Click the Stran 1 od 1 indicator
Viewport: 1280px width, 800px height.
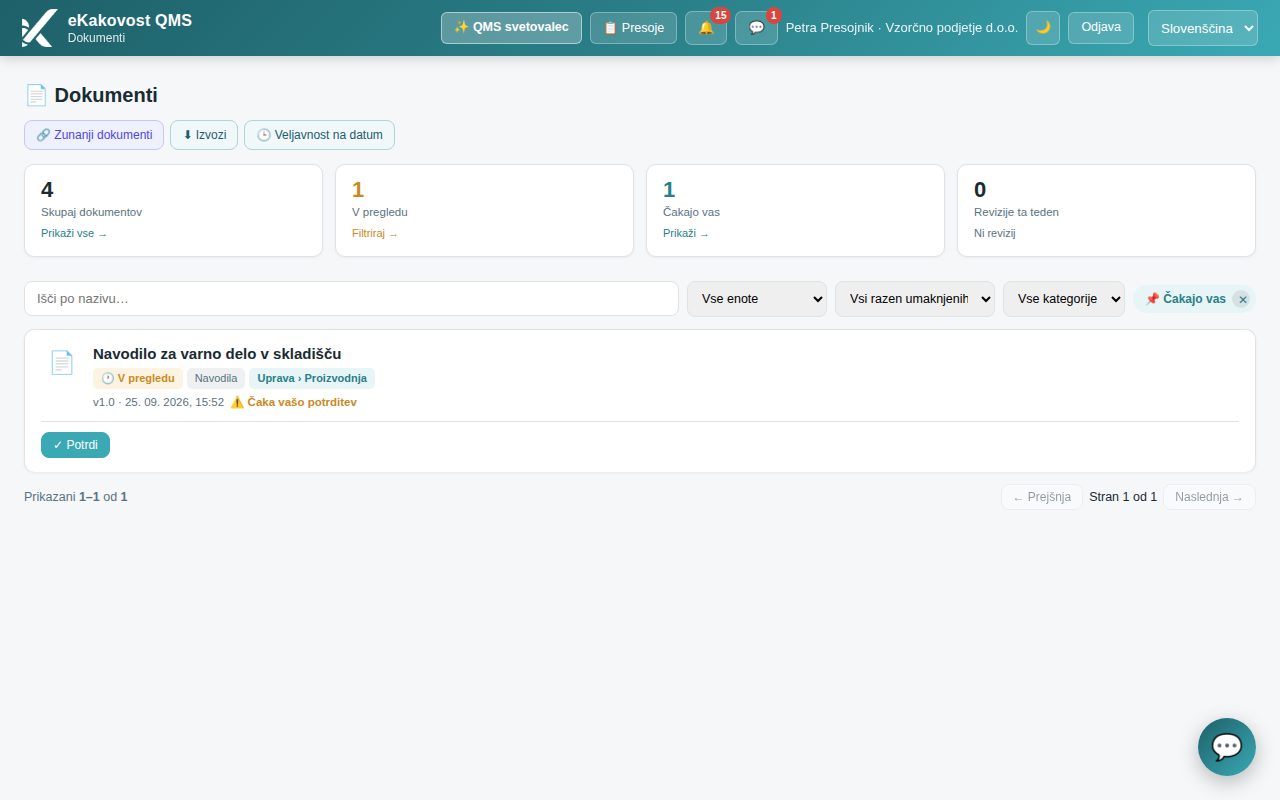pos(1123,497)
